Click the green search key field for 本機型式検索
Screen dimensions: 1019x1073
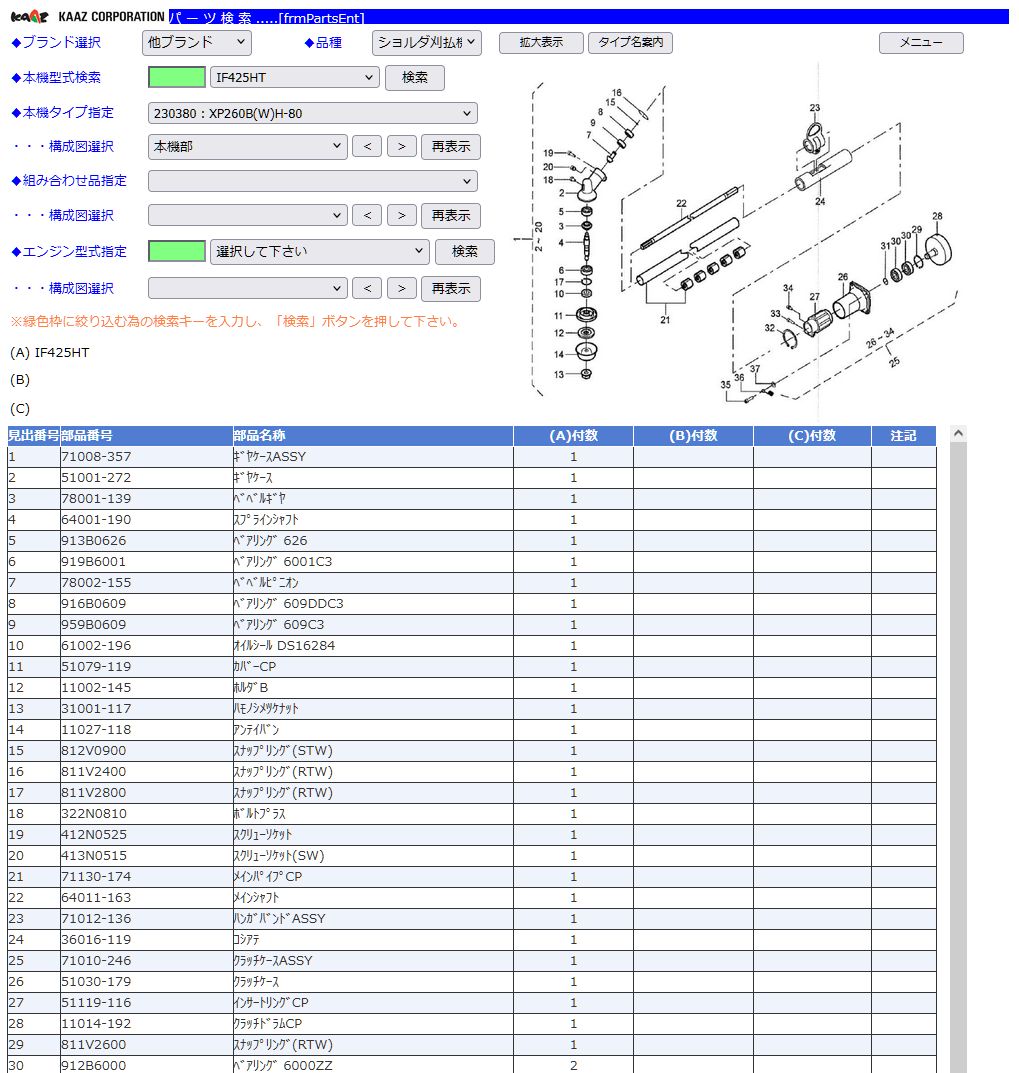click(177, 78)
